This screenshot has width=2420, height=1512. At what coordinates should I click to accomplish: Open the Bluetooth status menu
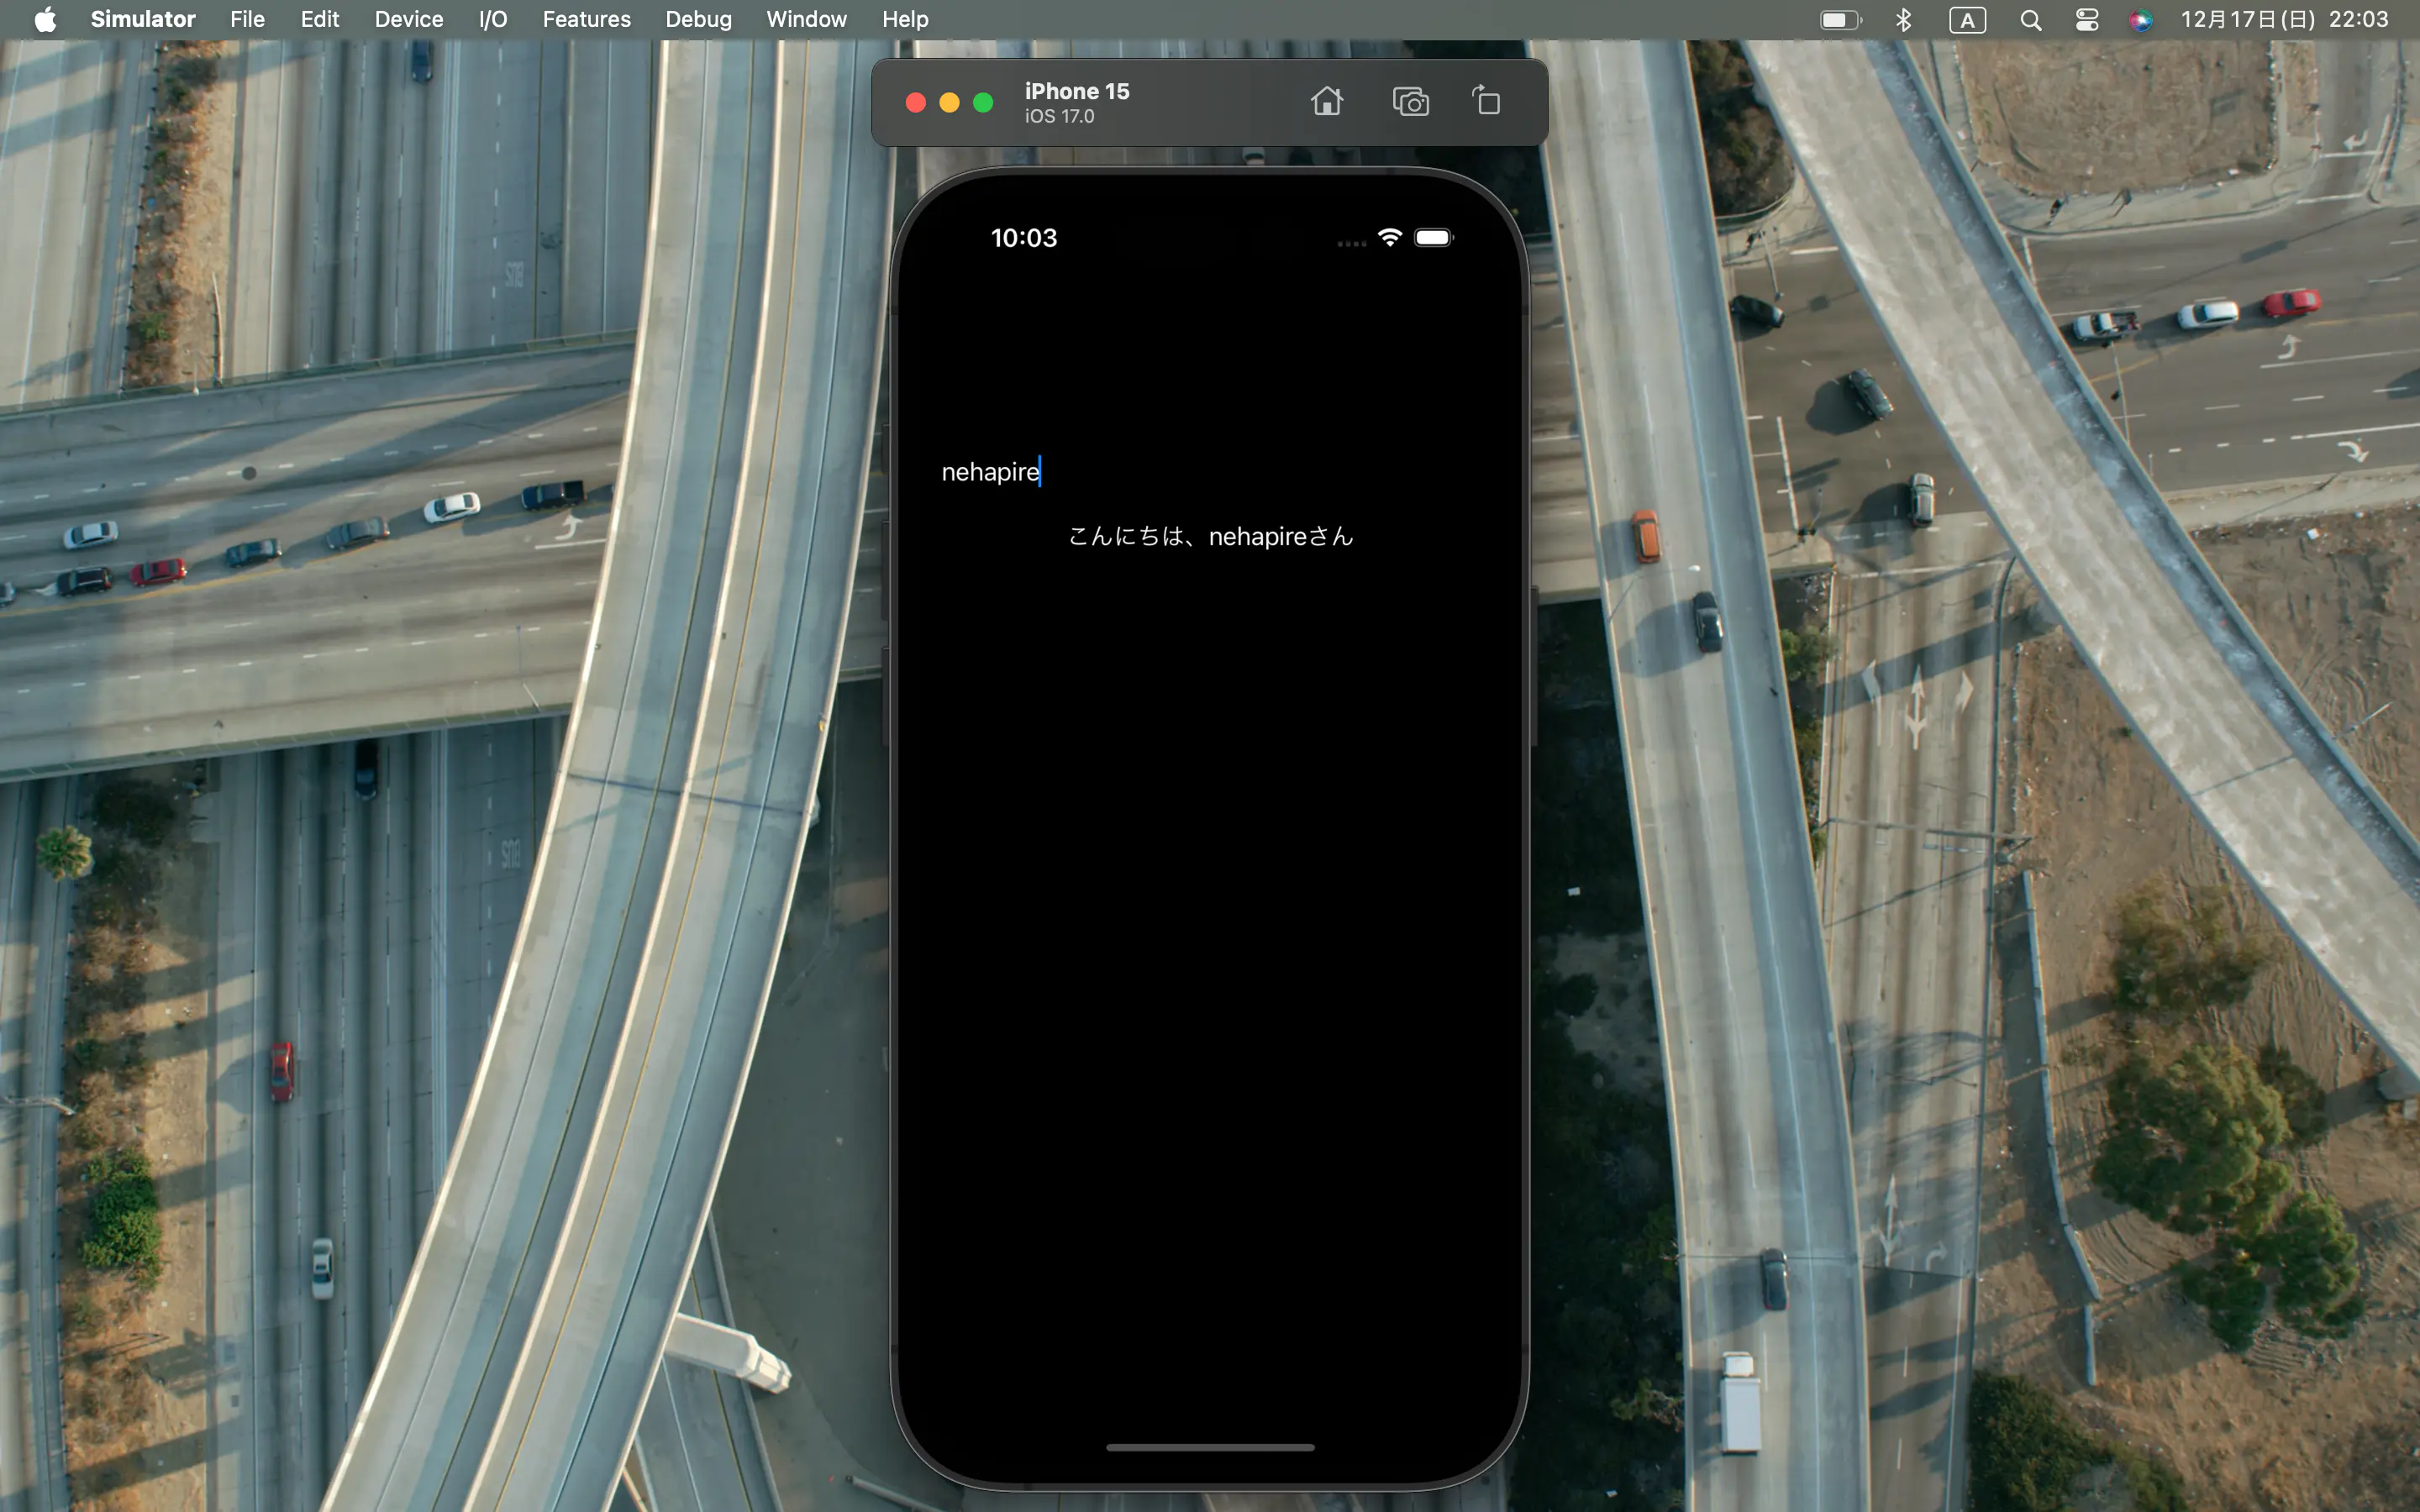coord(1903,19)
